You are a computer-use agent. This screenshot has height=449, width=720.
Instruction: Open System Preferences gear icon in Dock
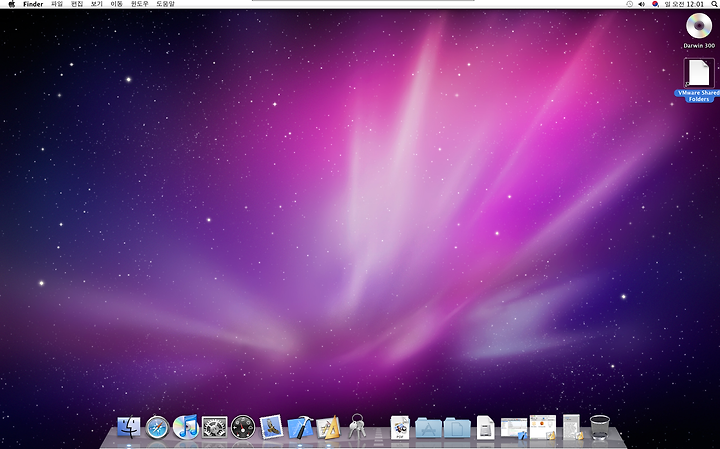click(x=214, y=427)
